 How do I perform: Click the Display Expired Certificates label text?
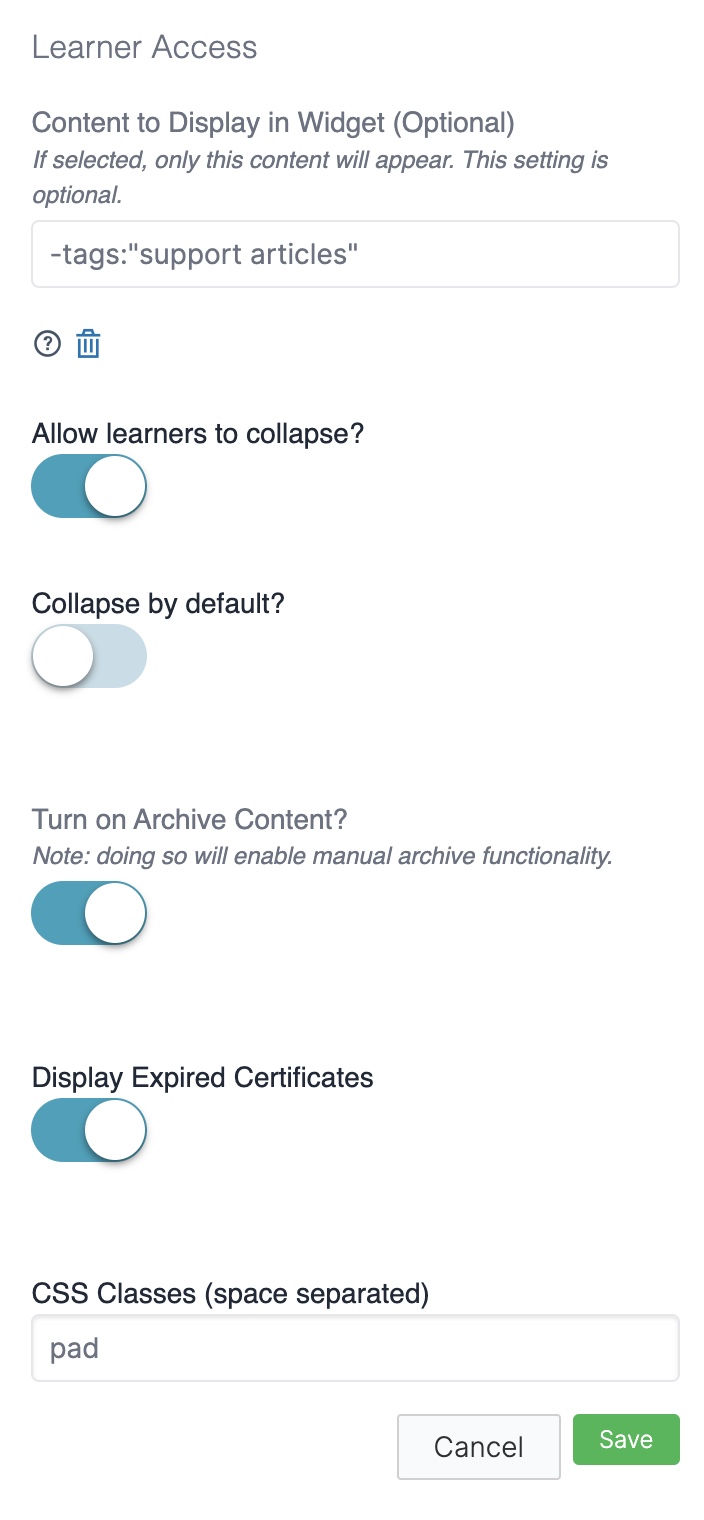[x=203, y=1077]
